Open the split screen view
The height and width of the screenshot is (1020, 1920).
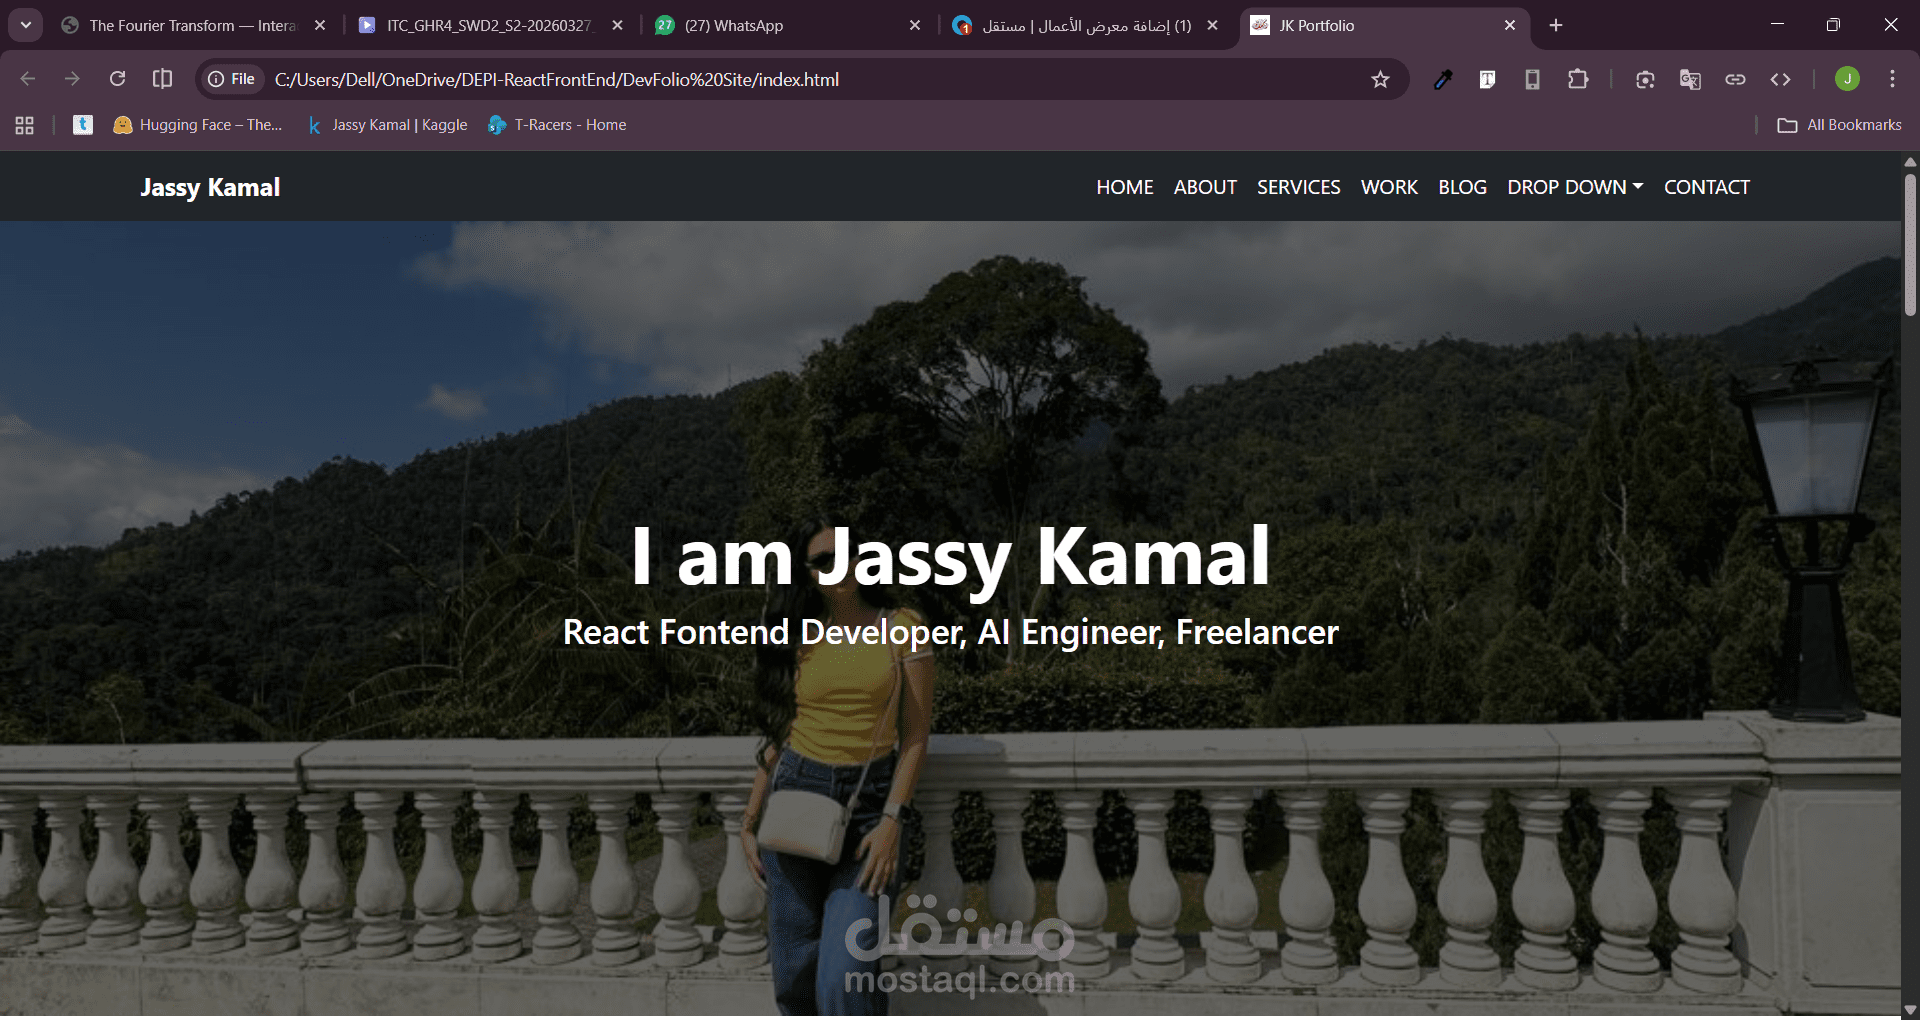162,79
